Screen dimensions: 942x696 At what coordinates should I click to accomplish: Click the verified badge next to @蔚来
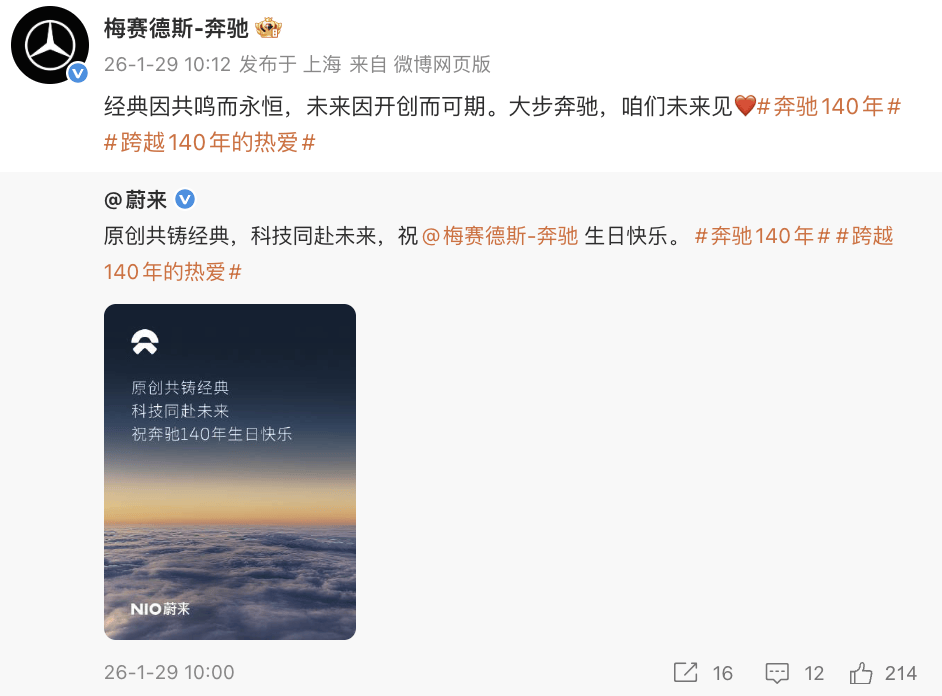tap(185, 199)
